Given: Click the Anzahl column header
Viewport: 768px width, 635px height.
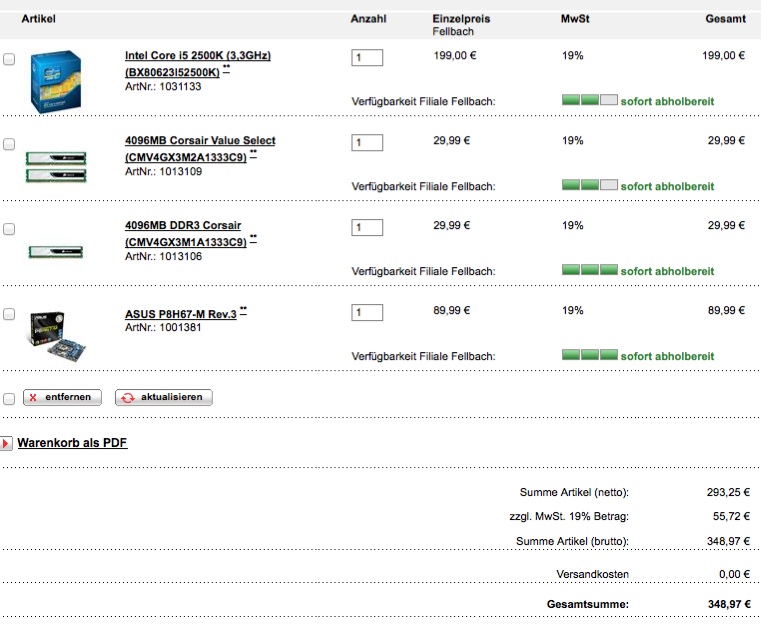Looking at the screenshot, I should click(x=368, y=19).
